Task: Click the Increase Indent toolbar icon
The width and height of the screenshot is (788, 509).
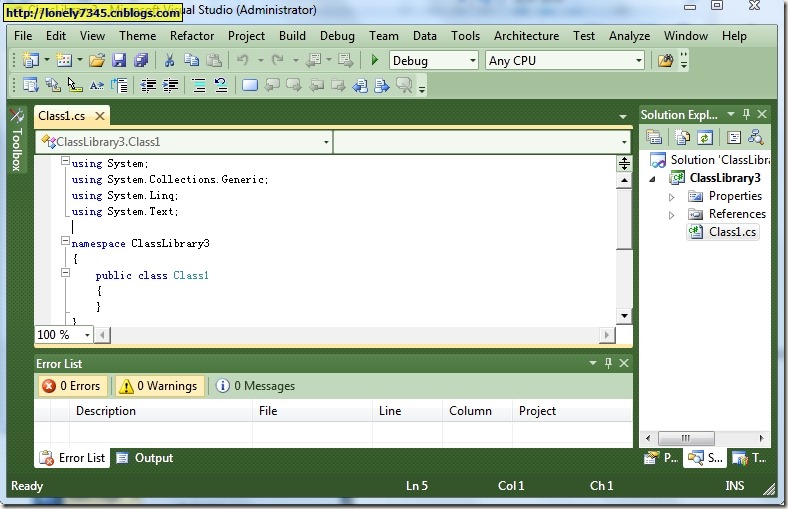Action: (x=170, y=85)
